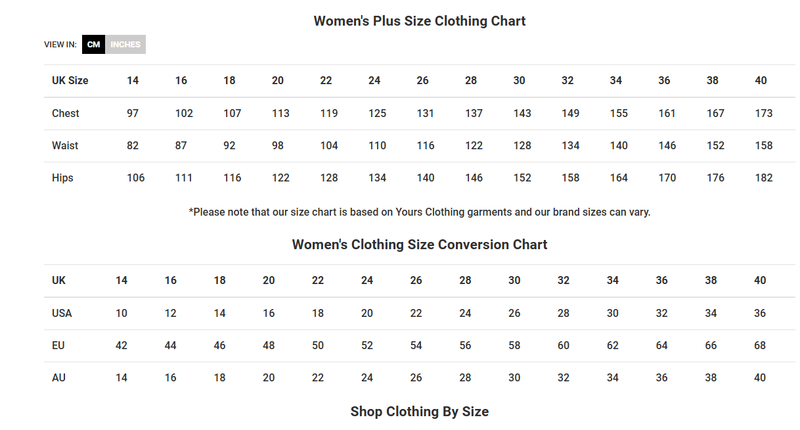Select the Waist row label
The width and height of the screenshot is (800, 430).
pyautogui.click(x=65, y=145)
